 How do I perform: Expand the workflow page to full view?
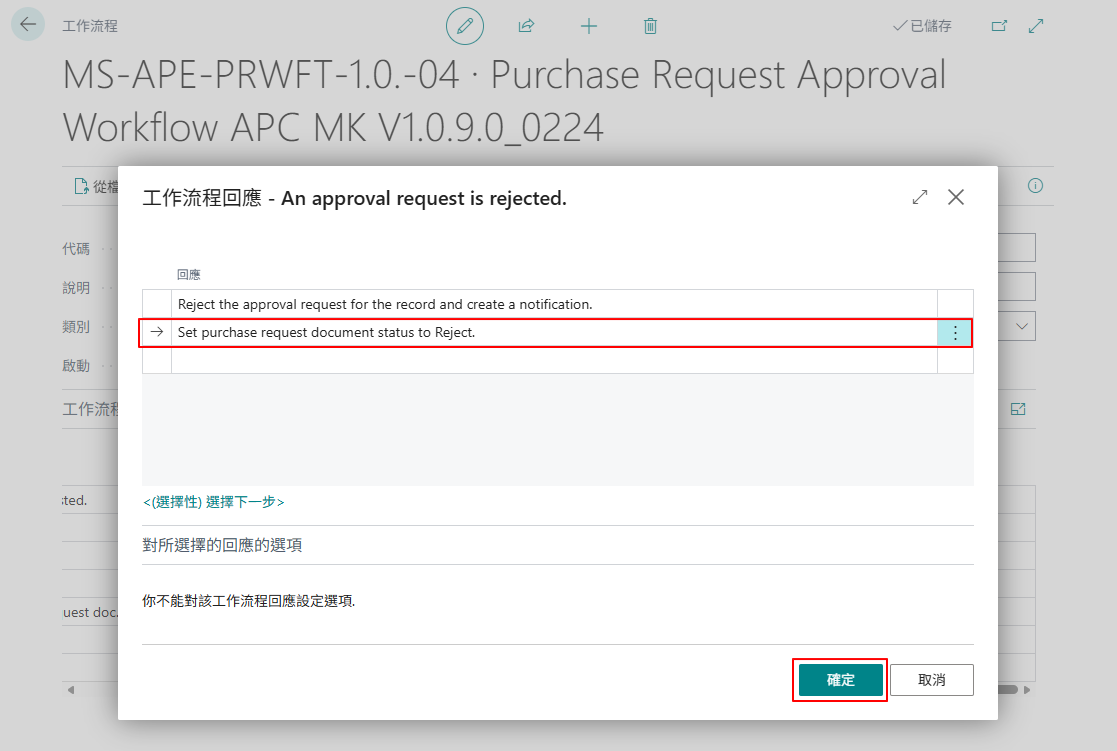(1036, 26)
